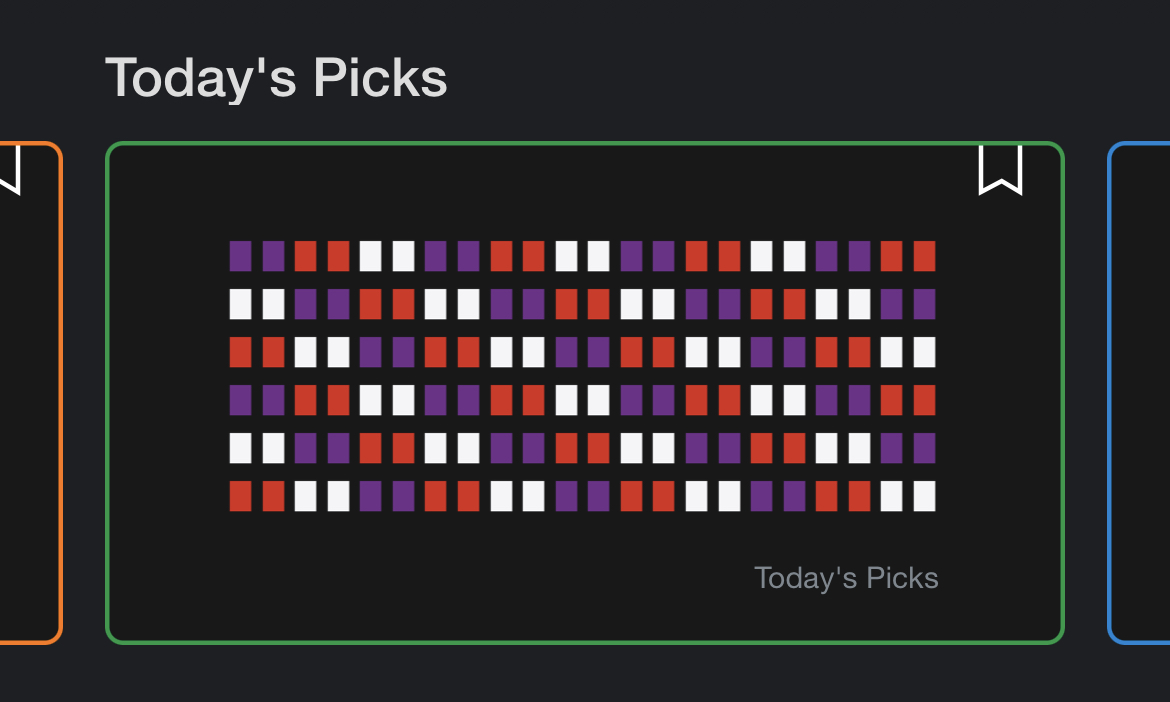Click the top-left purple square in the pattern
Screen dimensions: 1170x702
[240, 256]
